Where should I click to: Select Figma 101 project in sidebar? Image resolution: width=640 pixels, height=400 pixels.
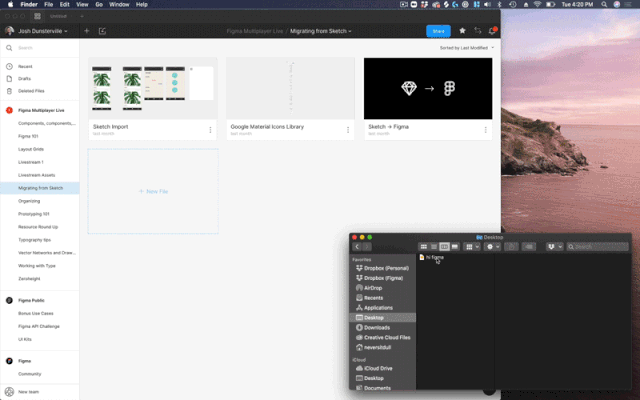[x=28, y=136]
